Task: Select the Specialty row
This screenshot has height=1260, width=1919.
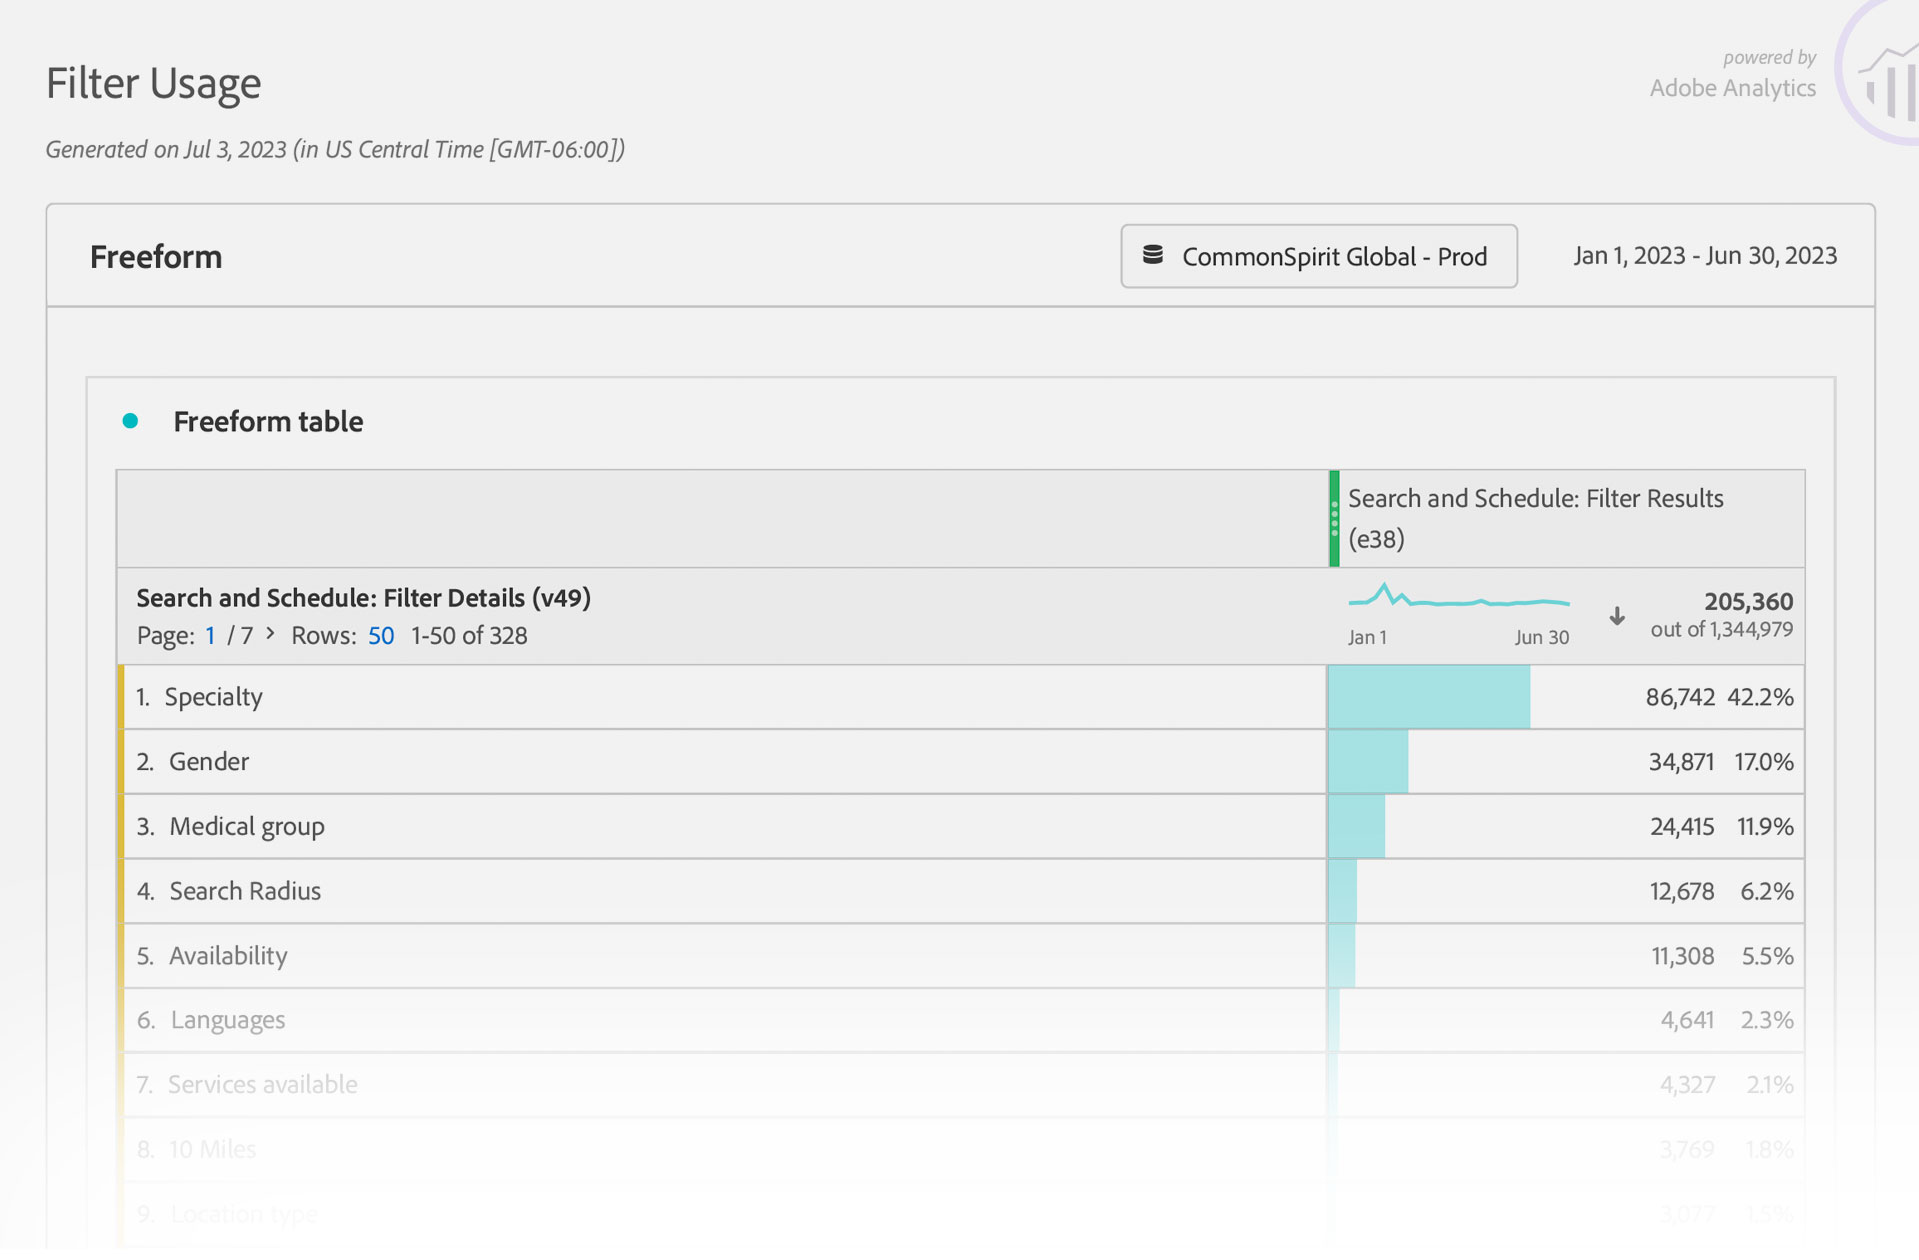Action: (x=213, y=697)
